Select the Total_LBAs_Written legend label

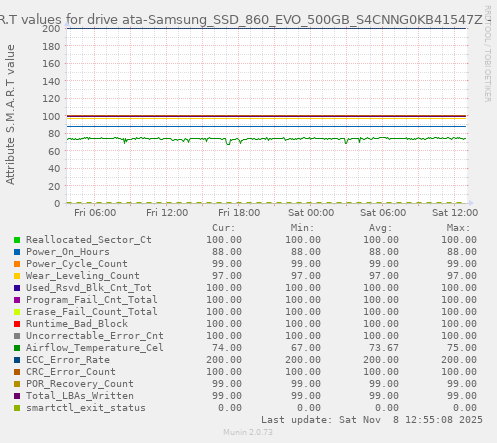(x=80, y=396)
